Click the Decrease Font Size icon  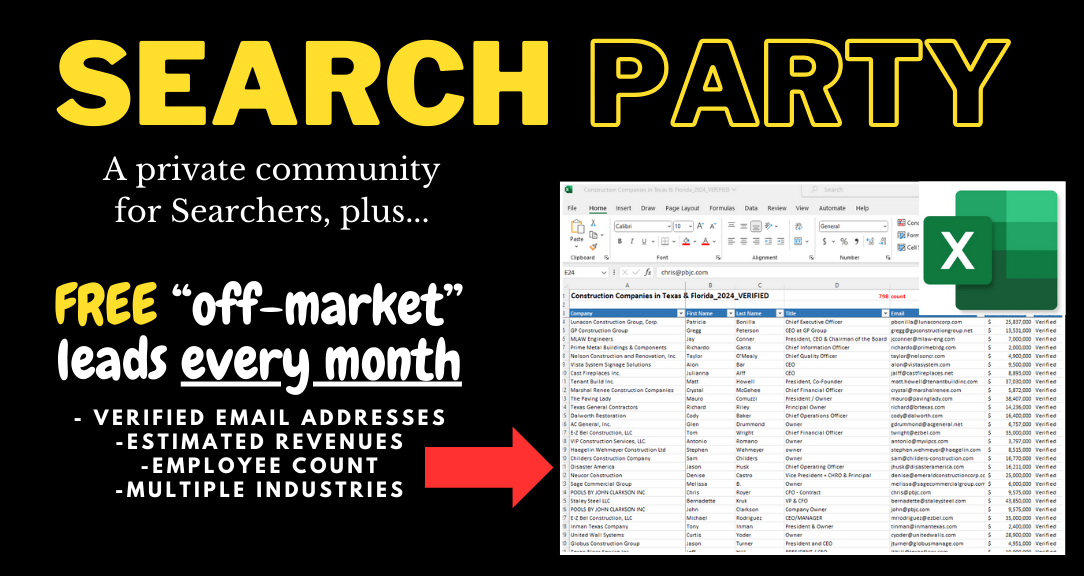coord(713,226)
